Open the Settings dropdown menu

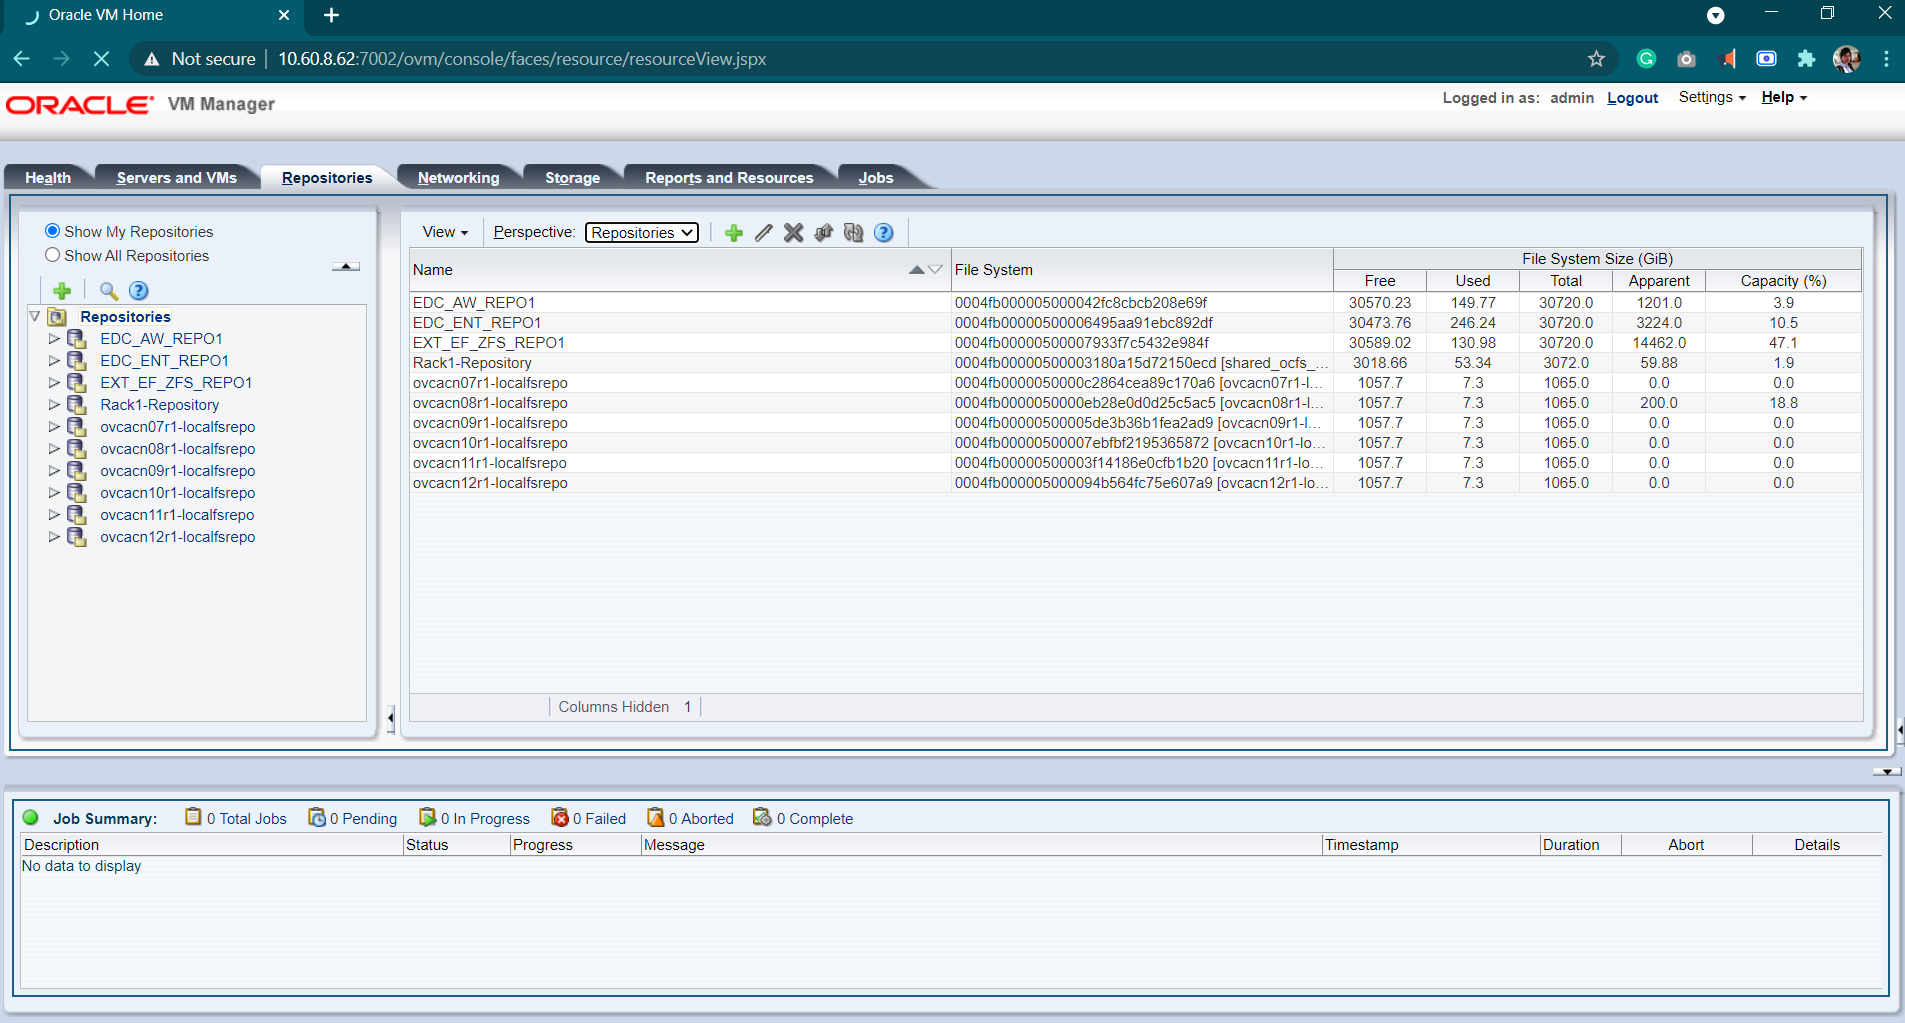pos(1712,97)
